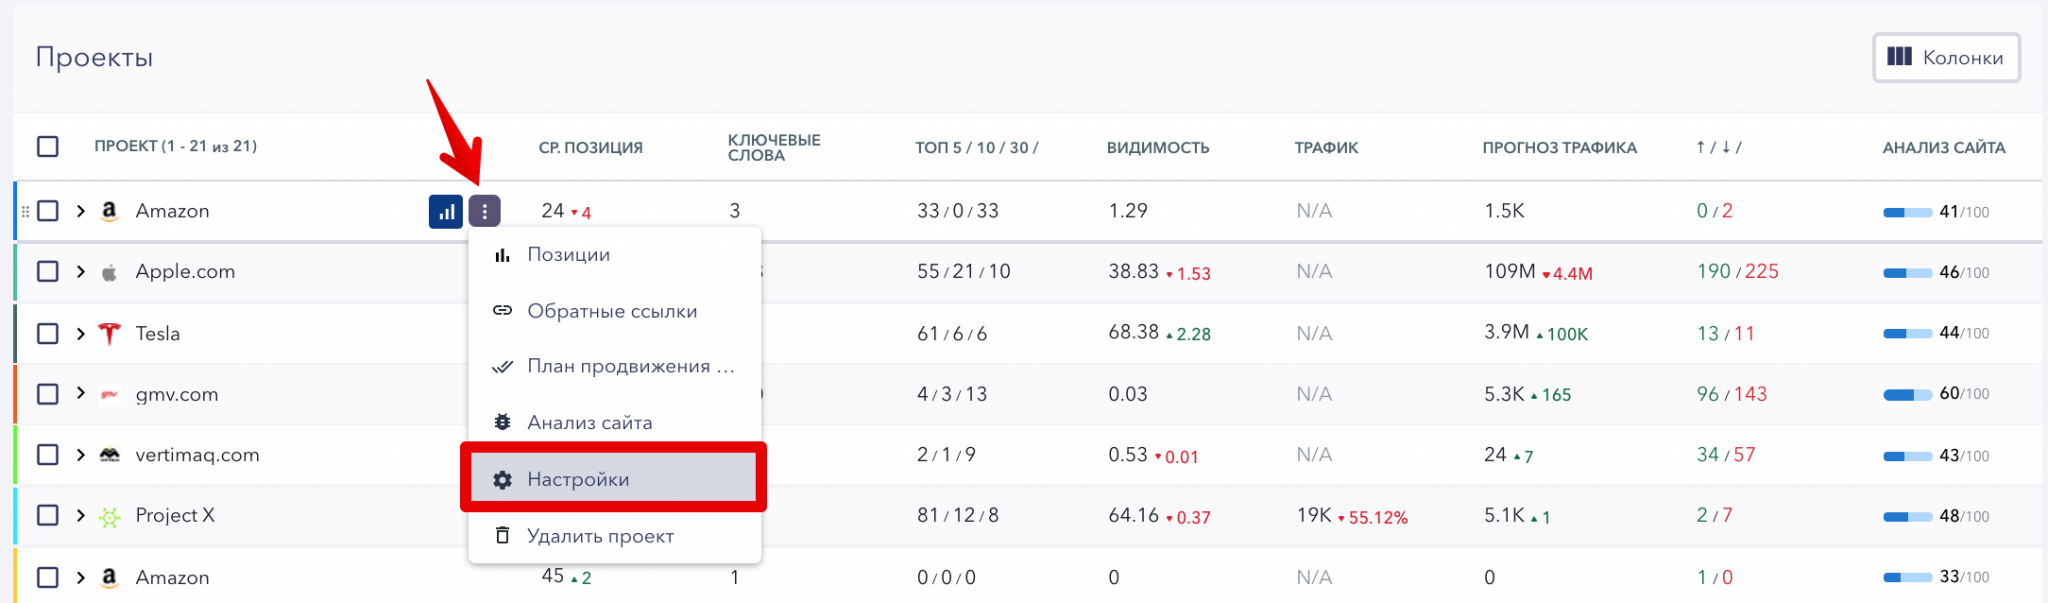Screen dimensions: 2048x603
Task: Click the Tesla site analysis progress bar
Action: (1908, 334)
